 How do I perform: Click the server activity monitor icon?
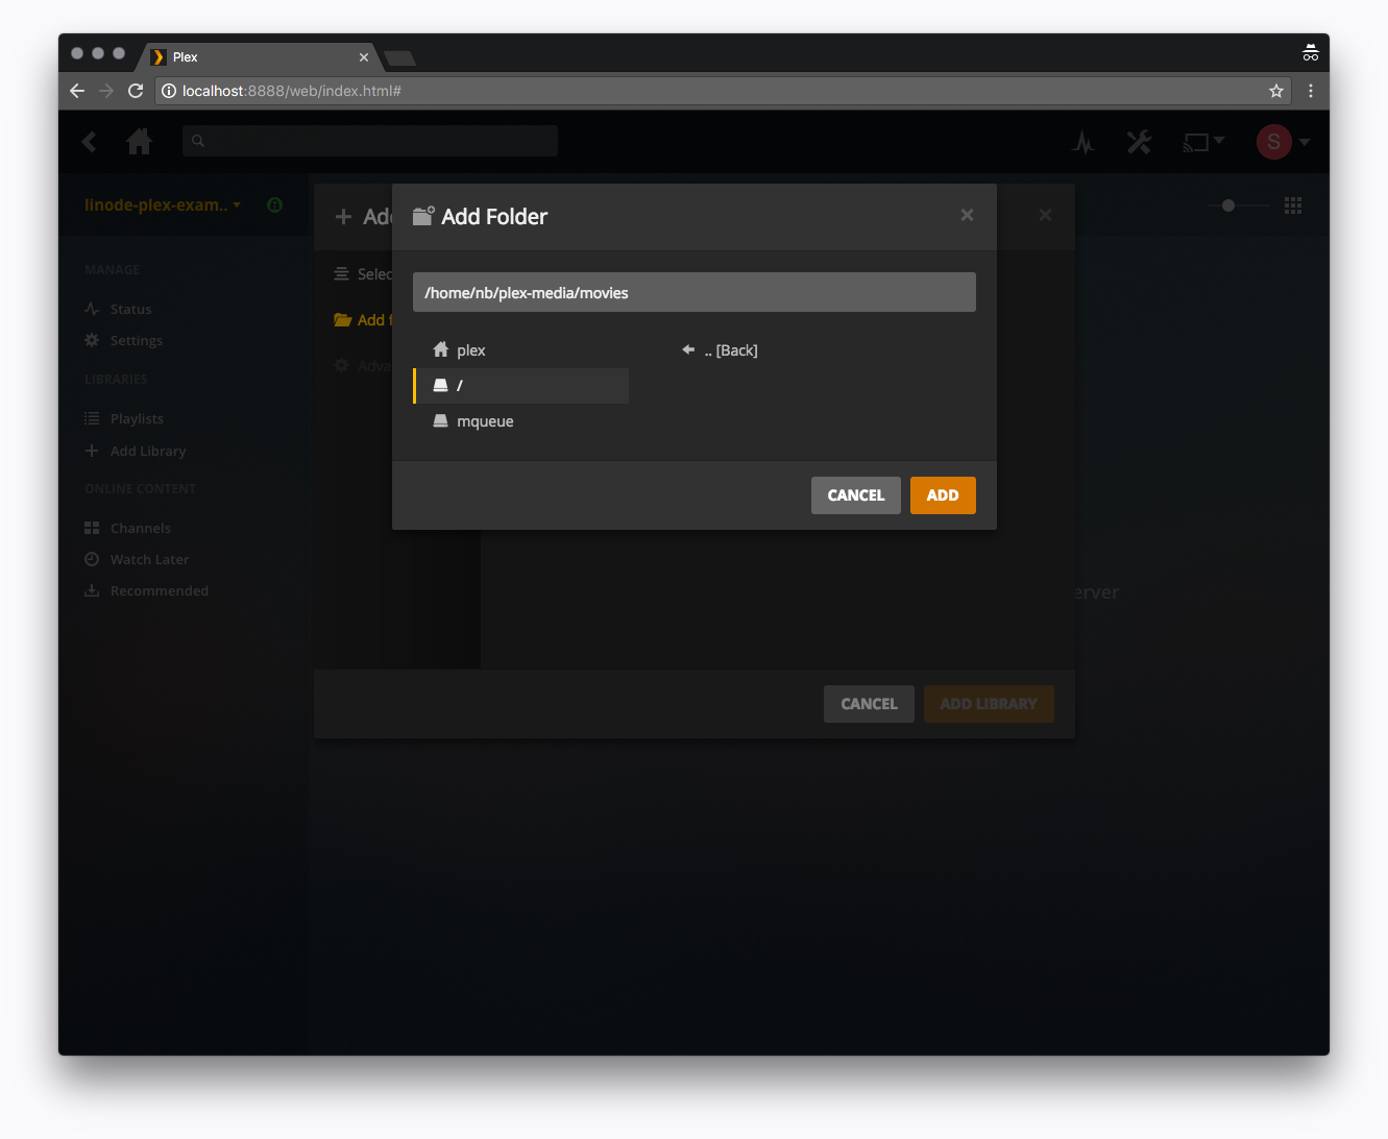1085,141
